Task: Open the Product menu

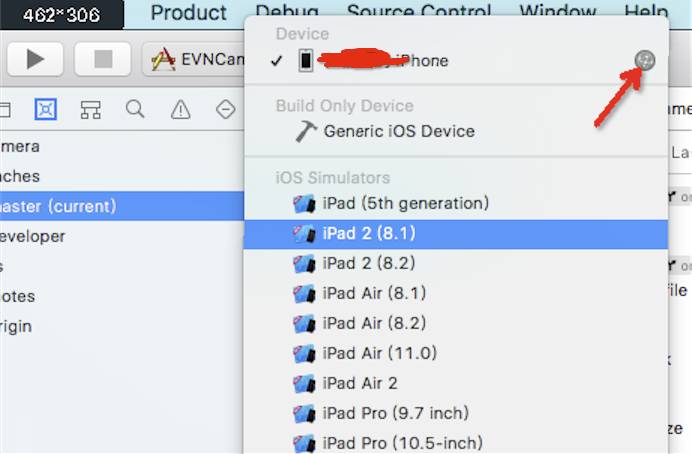Action: click(188, 12)
